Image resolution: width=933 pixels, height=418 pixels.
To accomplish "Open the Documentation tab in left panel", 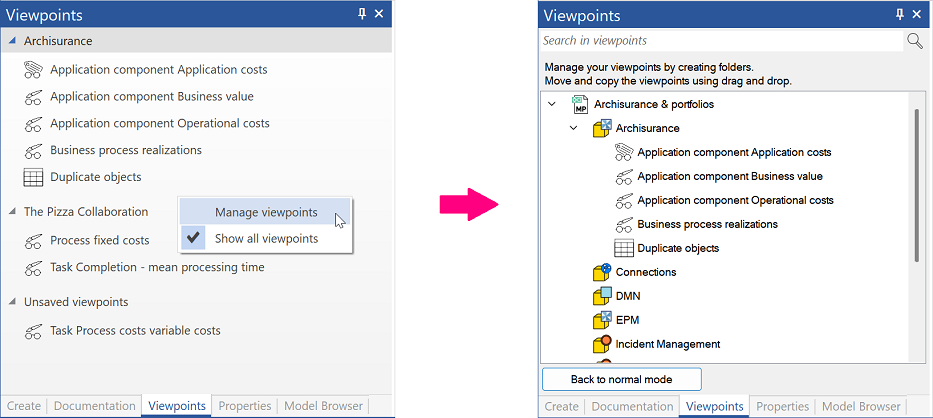I will (95, 406).
